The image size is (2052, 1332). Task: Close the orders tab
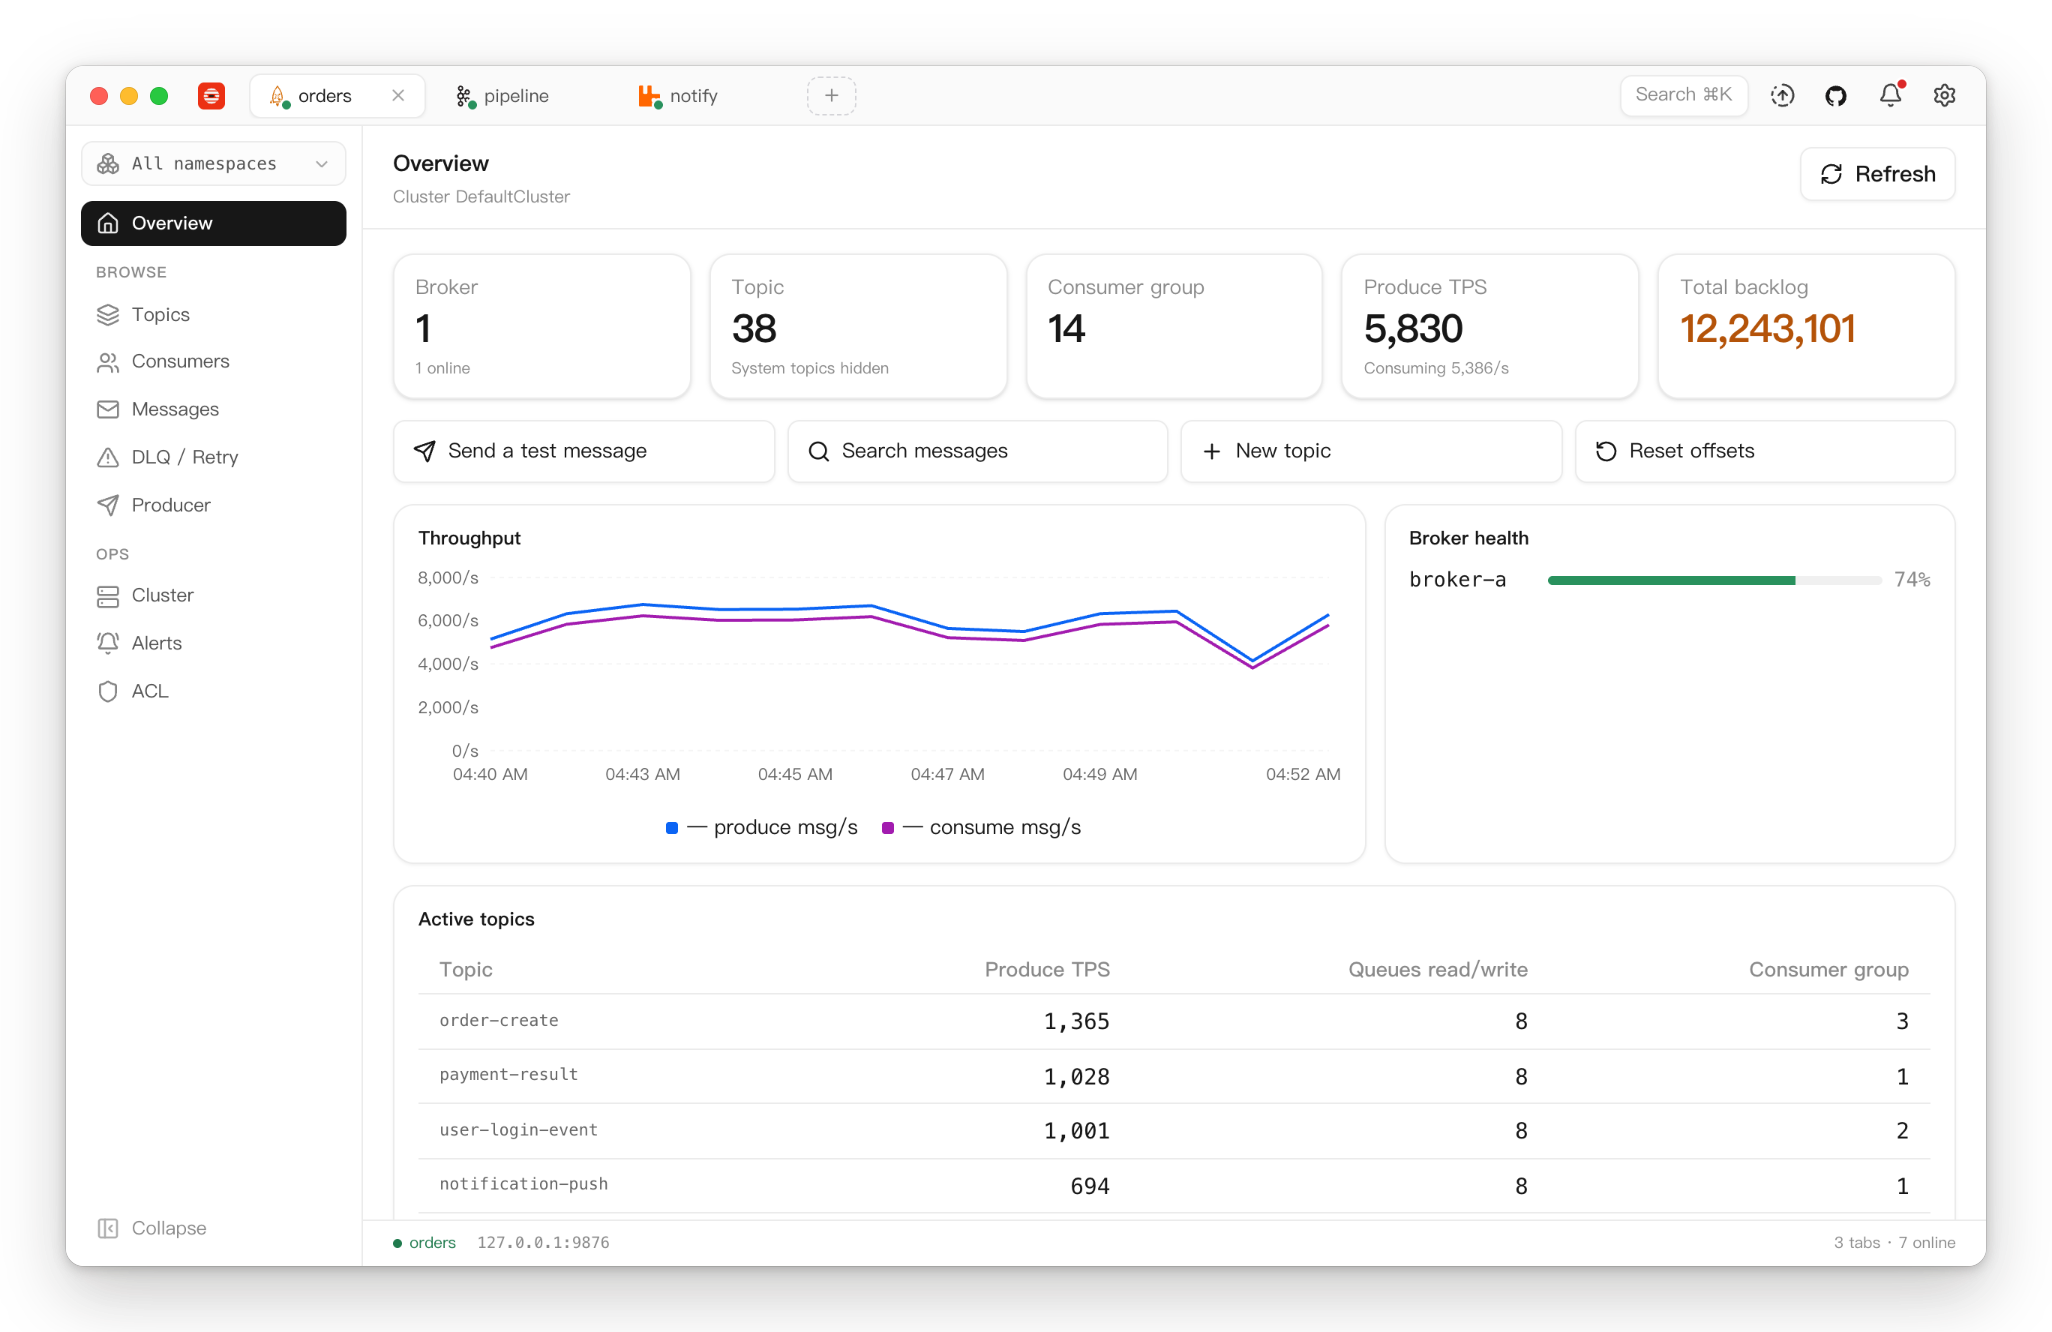point(398,95)
